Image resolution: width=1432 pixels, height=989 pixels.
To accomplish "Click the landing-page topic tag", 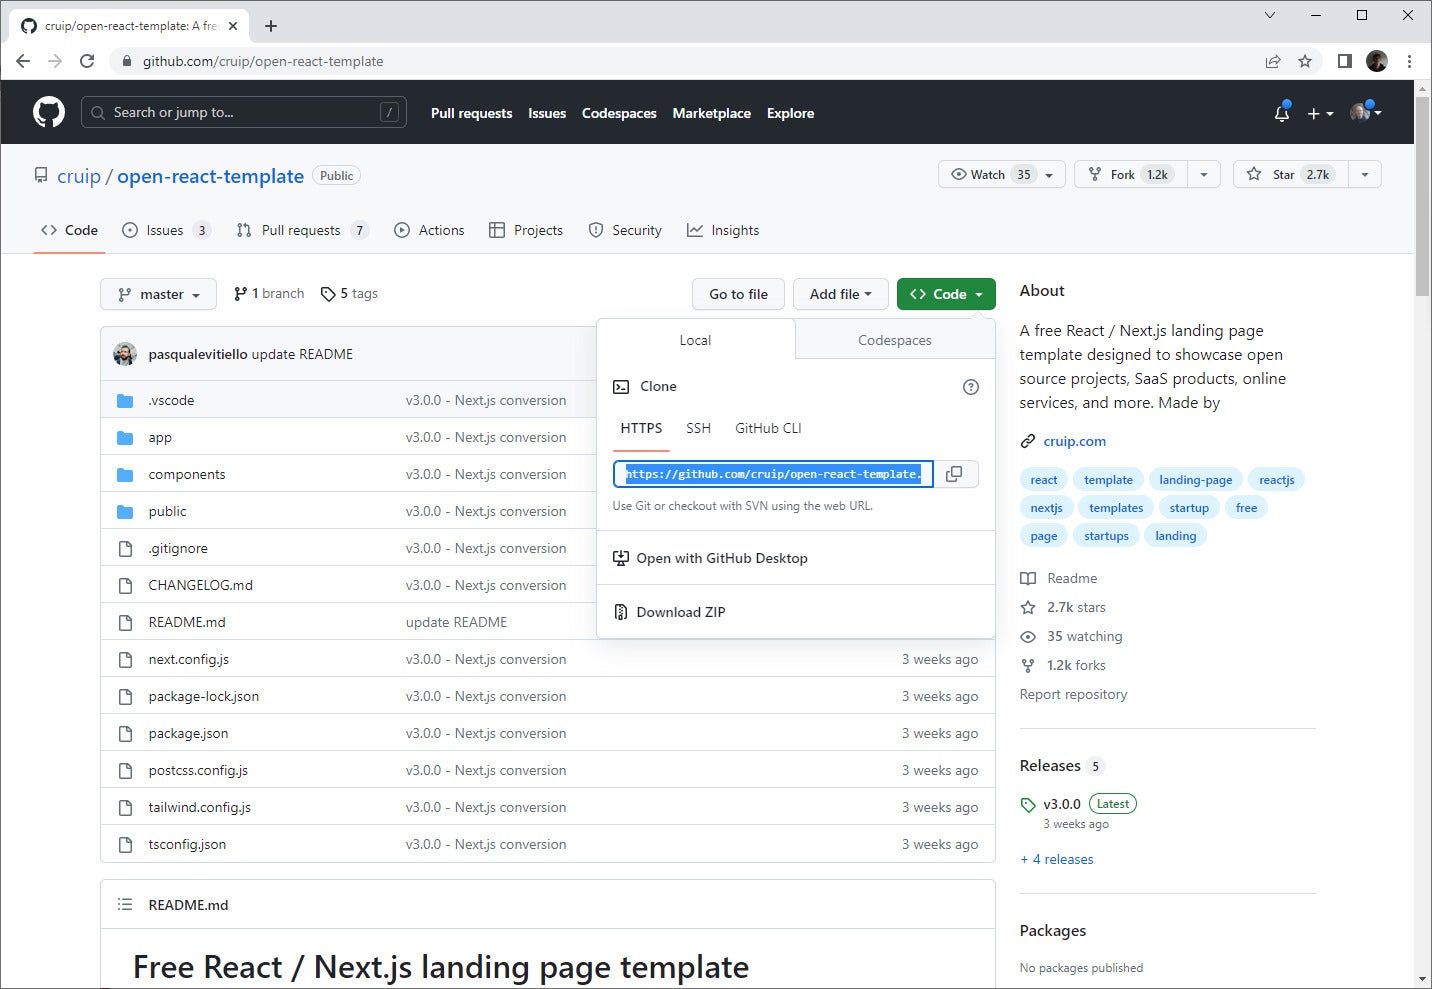I will pos(1195,480).
